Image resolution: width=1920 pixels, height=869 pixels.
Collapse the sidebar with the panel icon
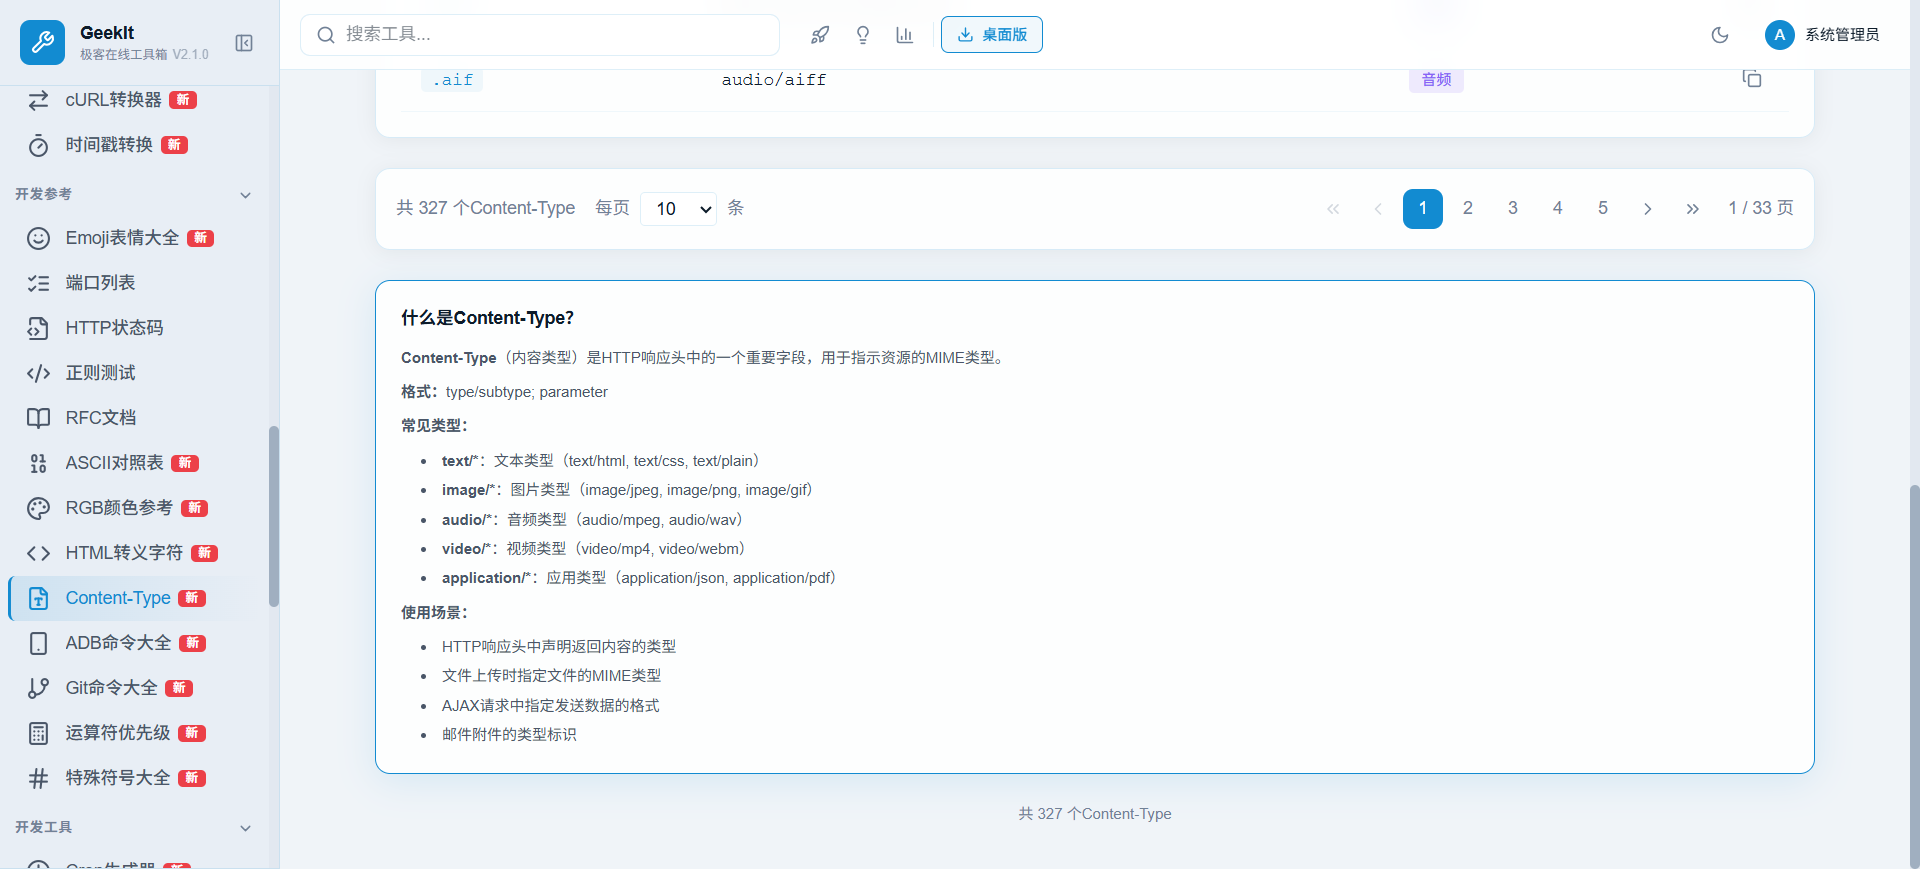click(x=244, y=43)
